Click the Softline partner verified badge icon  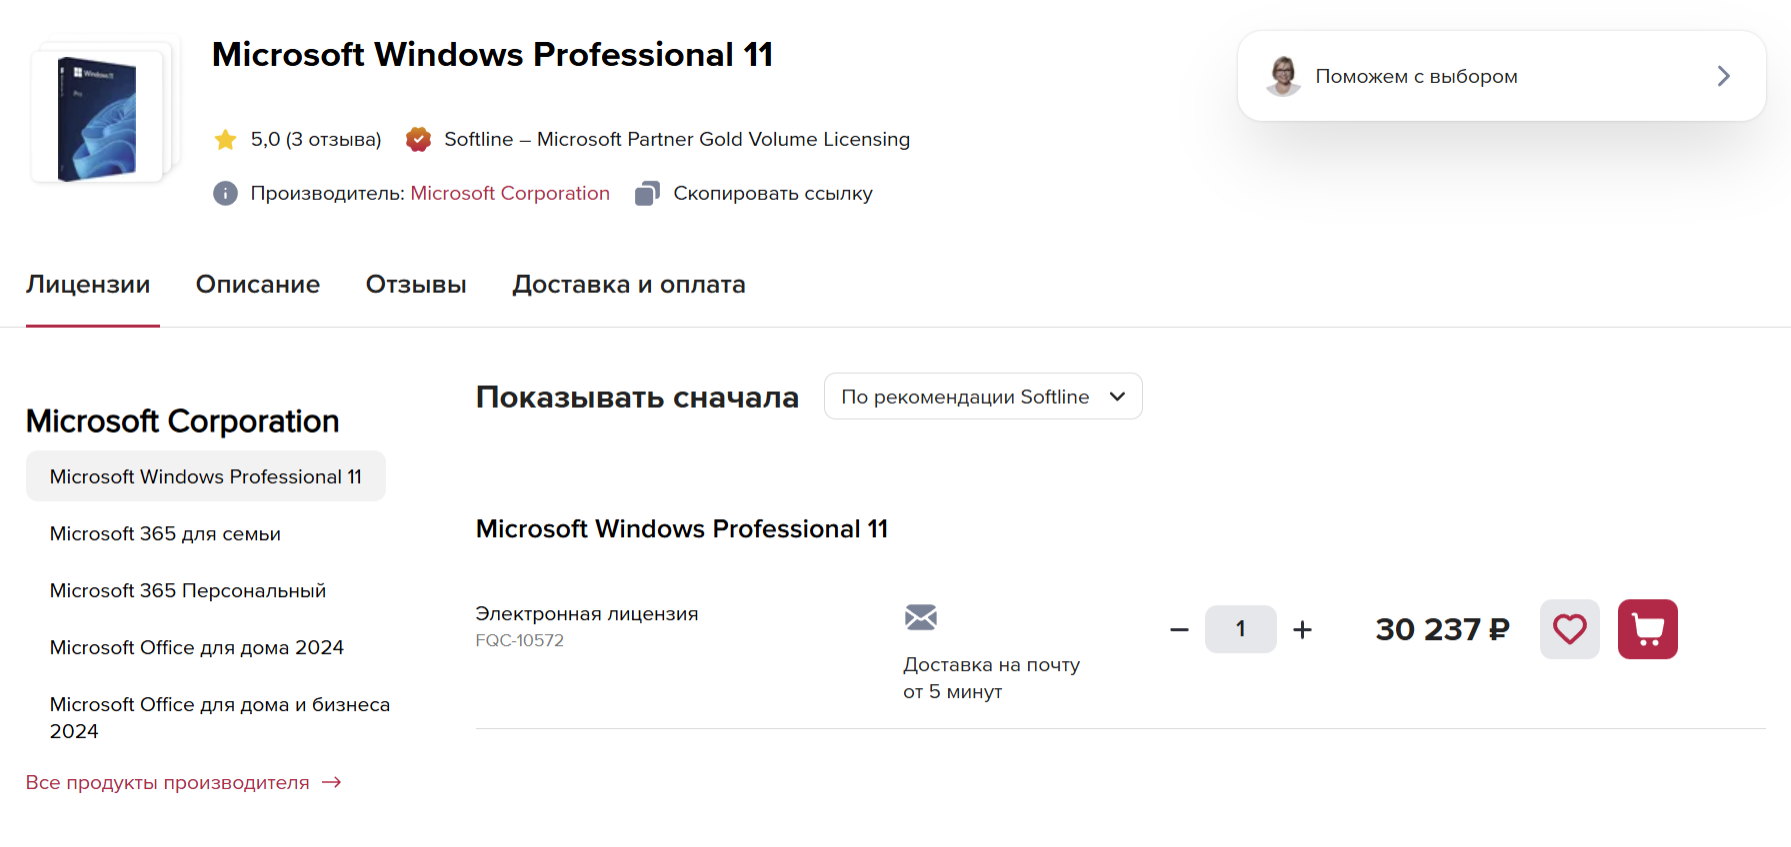pos(418,139)
